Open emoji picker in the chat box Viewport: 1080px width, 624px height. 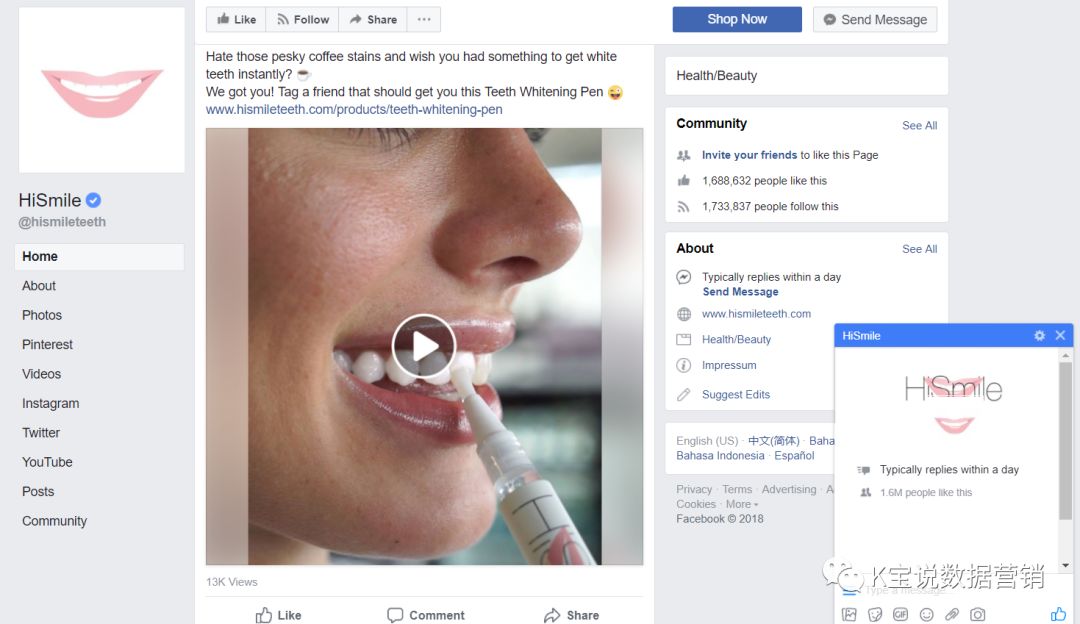tap(926, 614)
